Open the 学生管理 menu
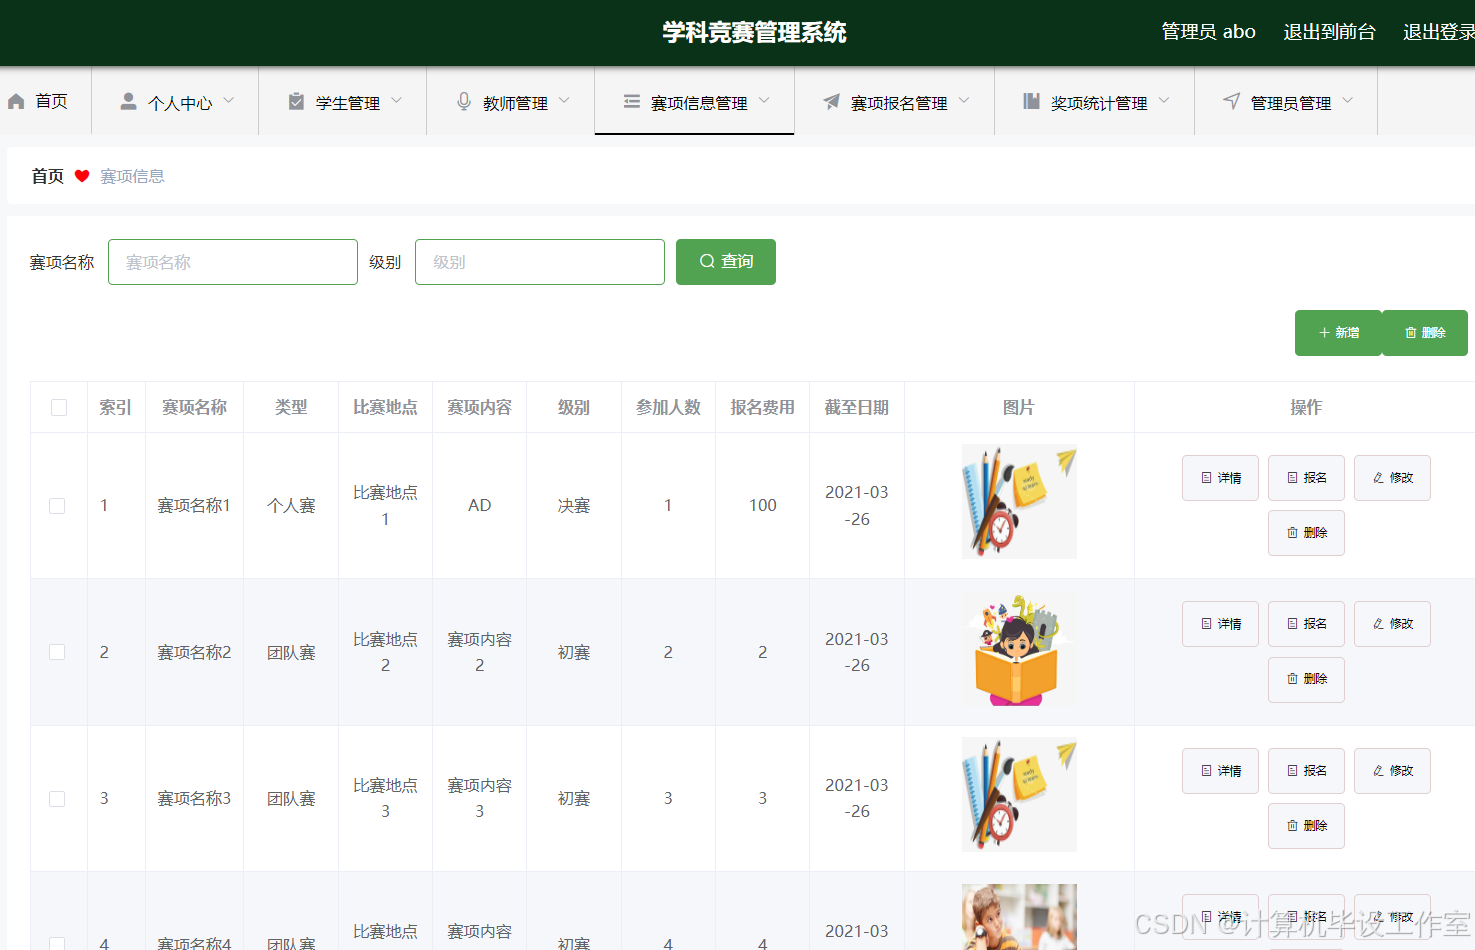 (x=343, y=101)
